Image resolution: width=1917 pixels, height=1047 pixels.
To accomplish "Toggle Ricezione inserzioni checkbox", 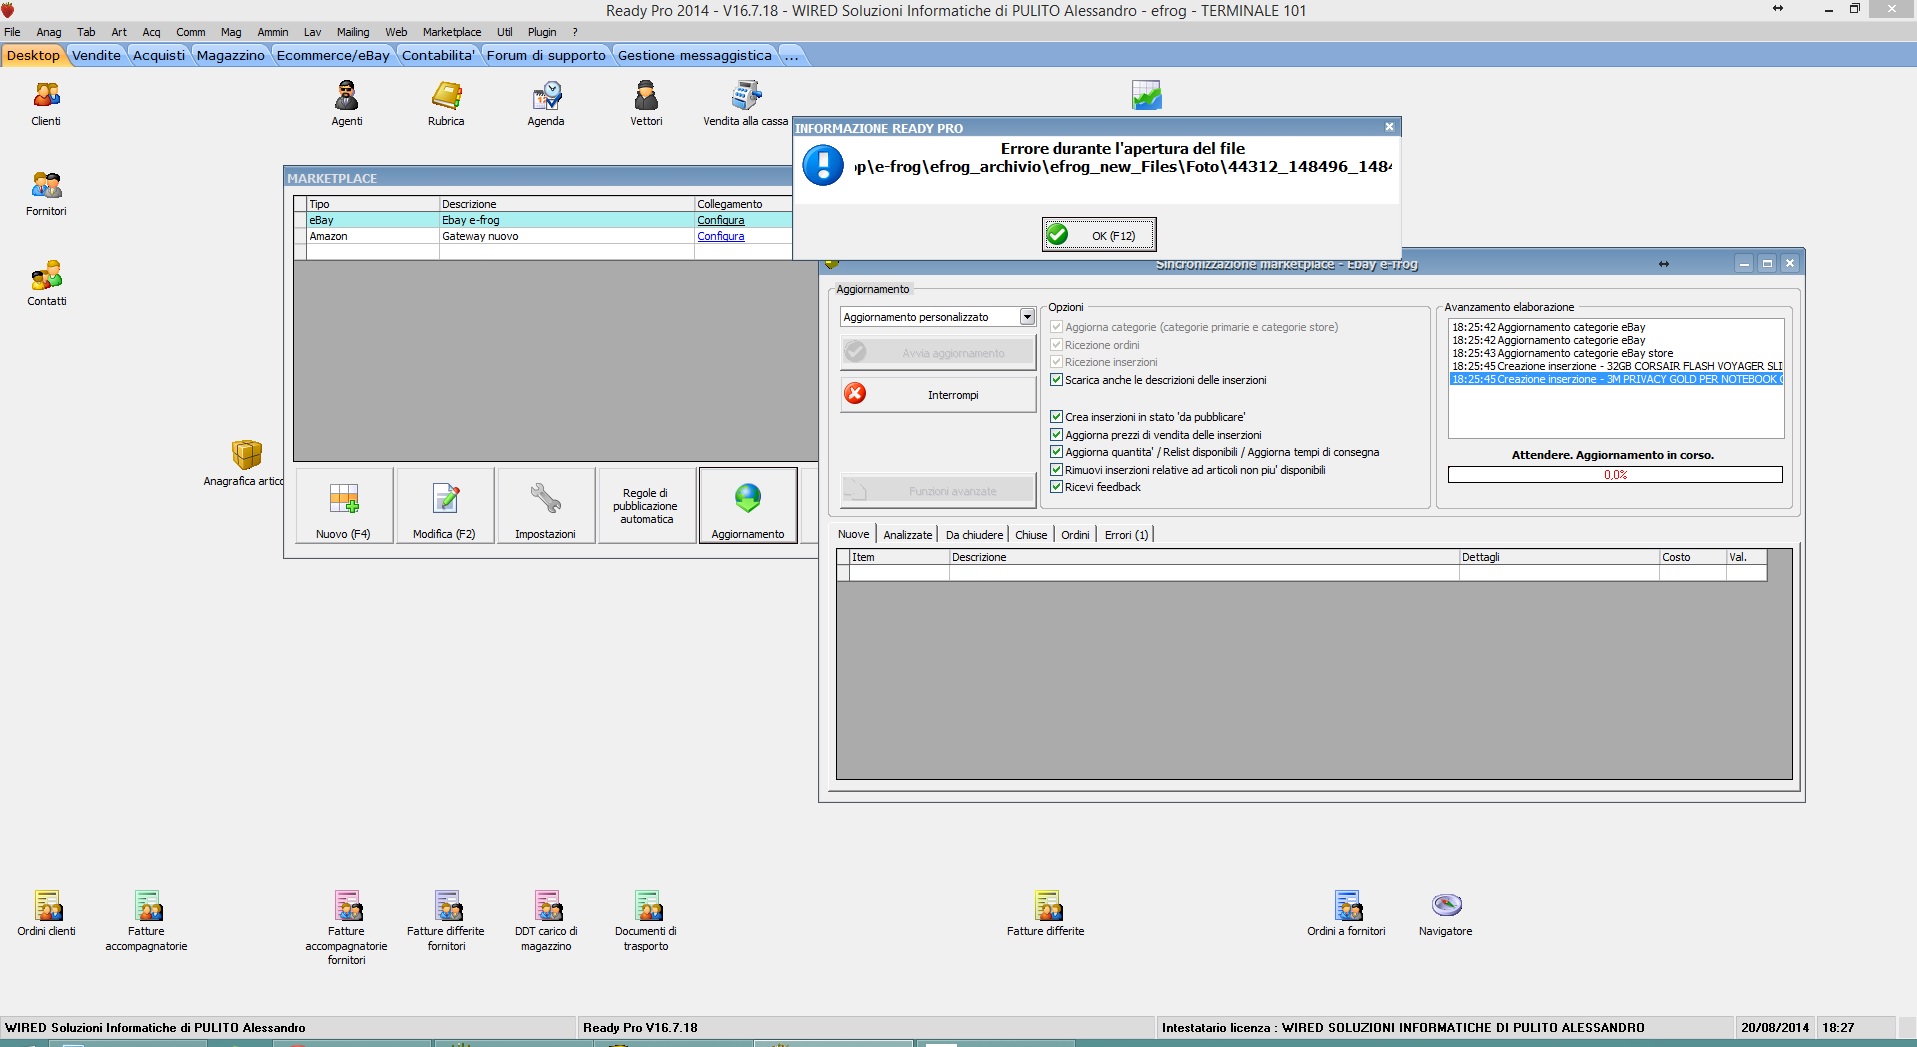I will coord(1056,362).
